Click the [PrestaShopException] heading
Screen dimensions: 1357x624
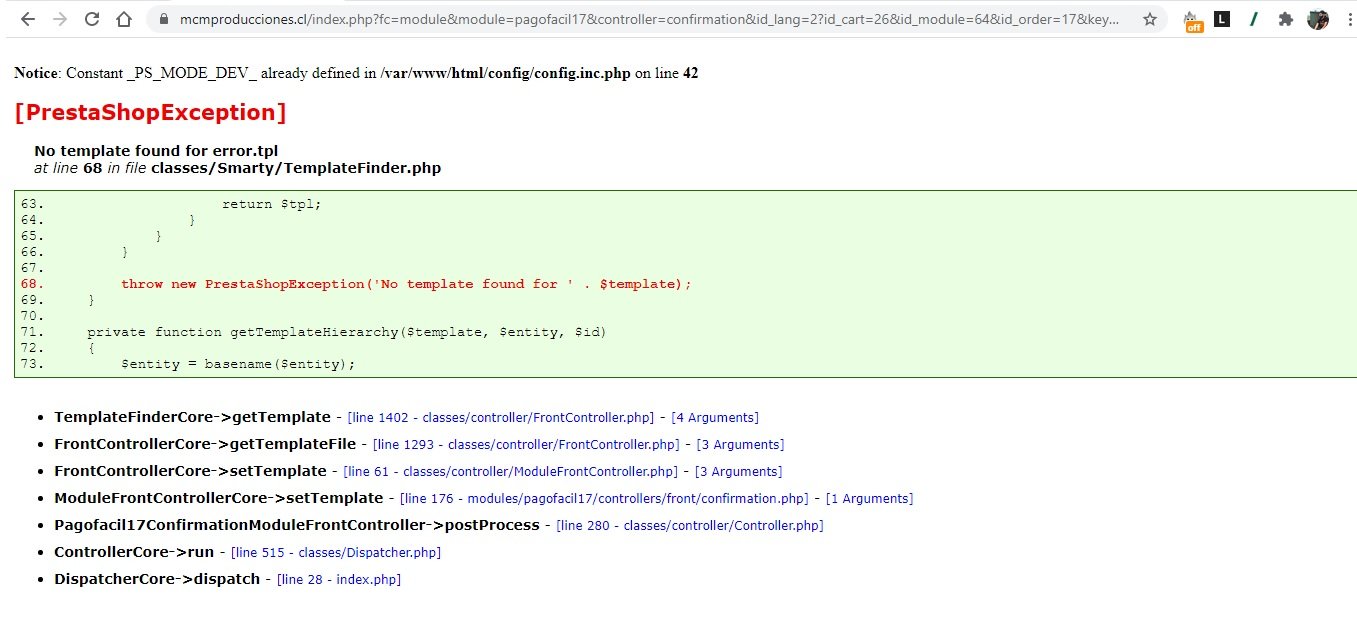click(151, 112)
